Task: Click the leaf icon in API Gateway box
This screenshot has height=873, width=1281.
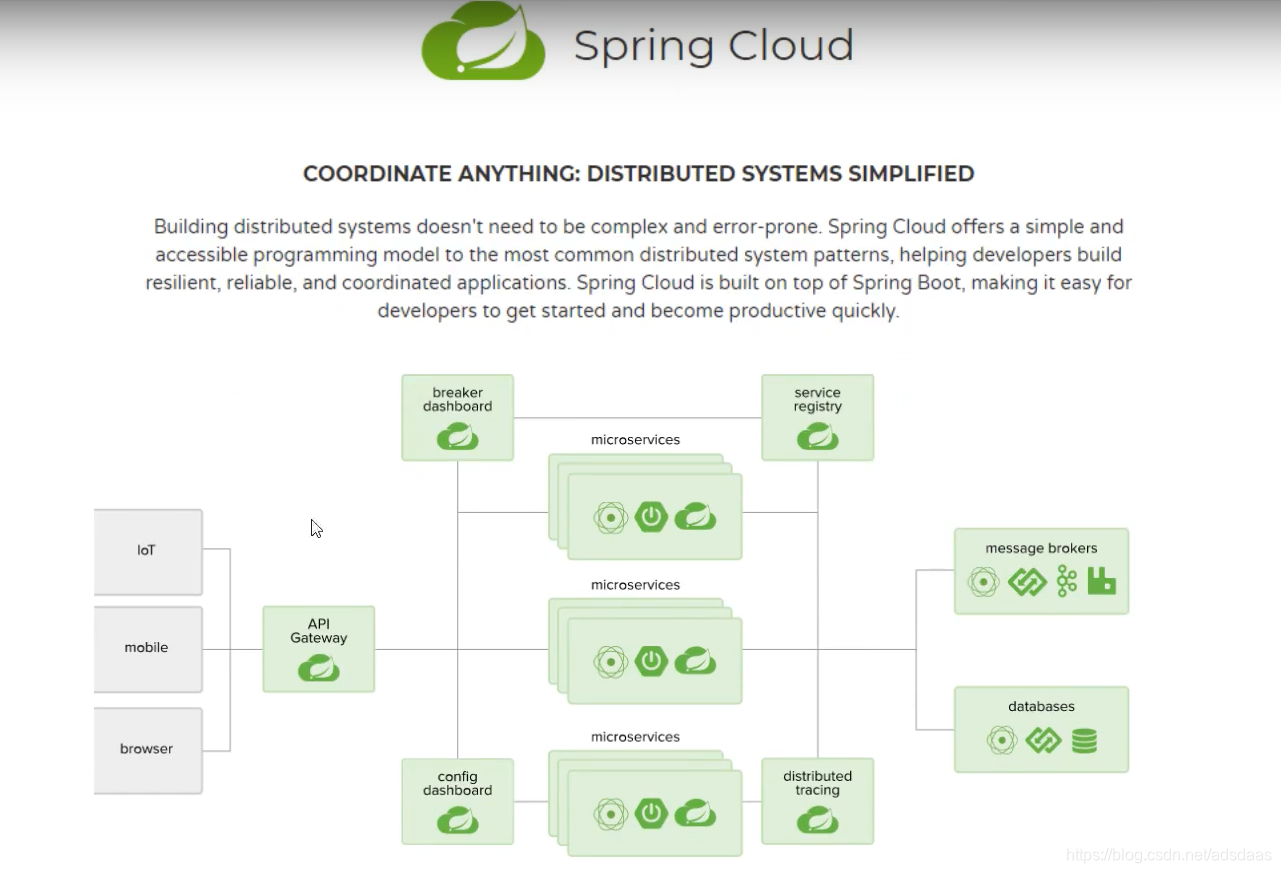Action: 318,668
